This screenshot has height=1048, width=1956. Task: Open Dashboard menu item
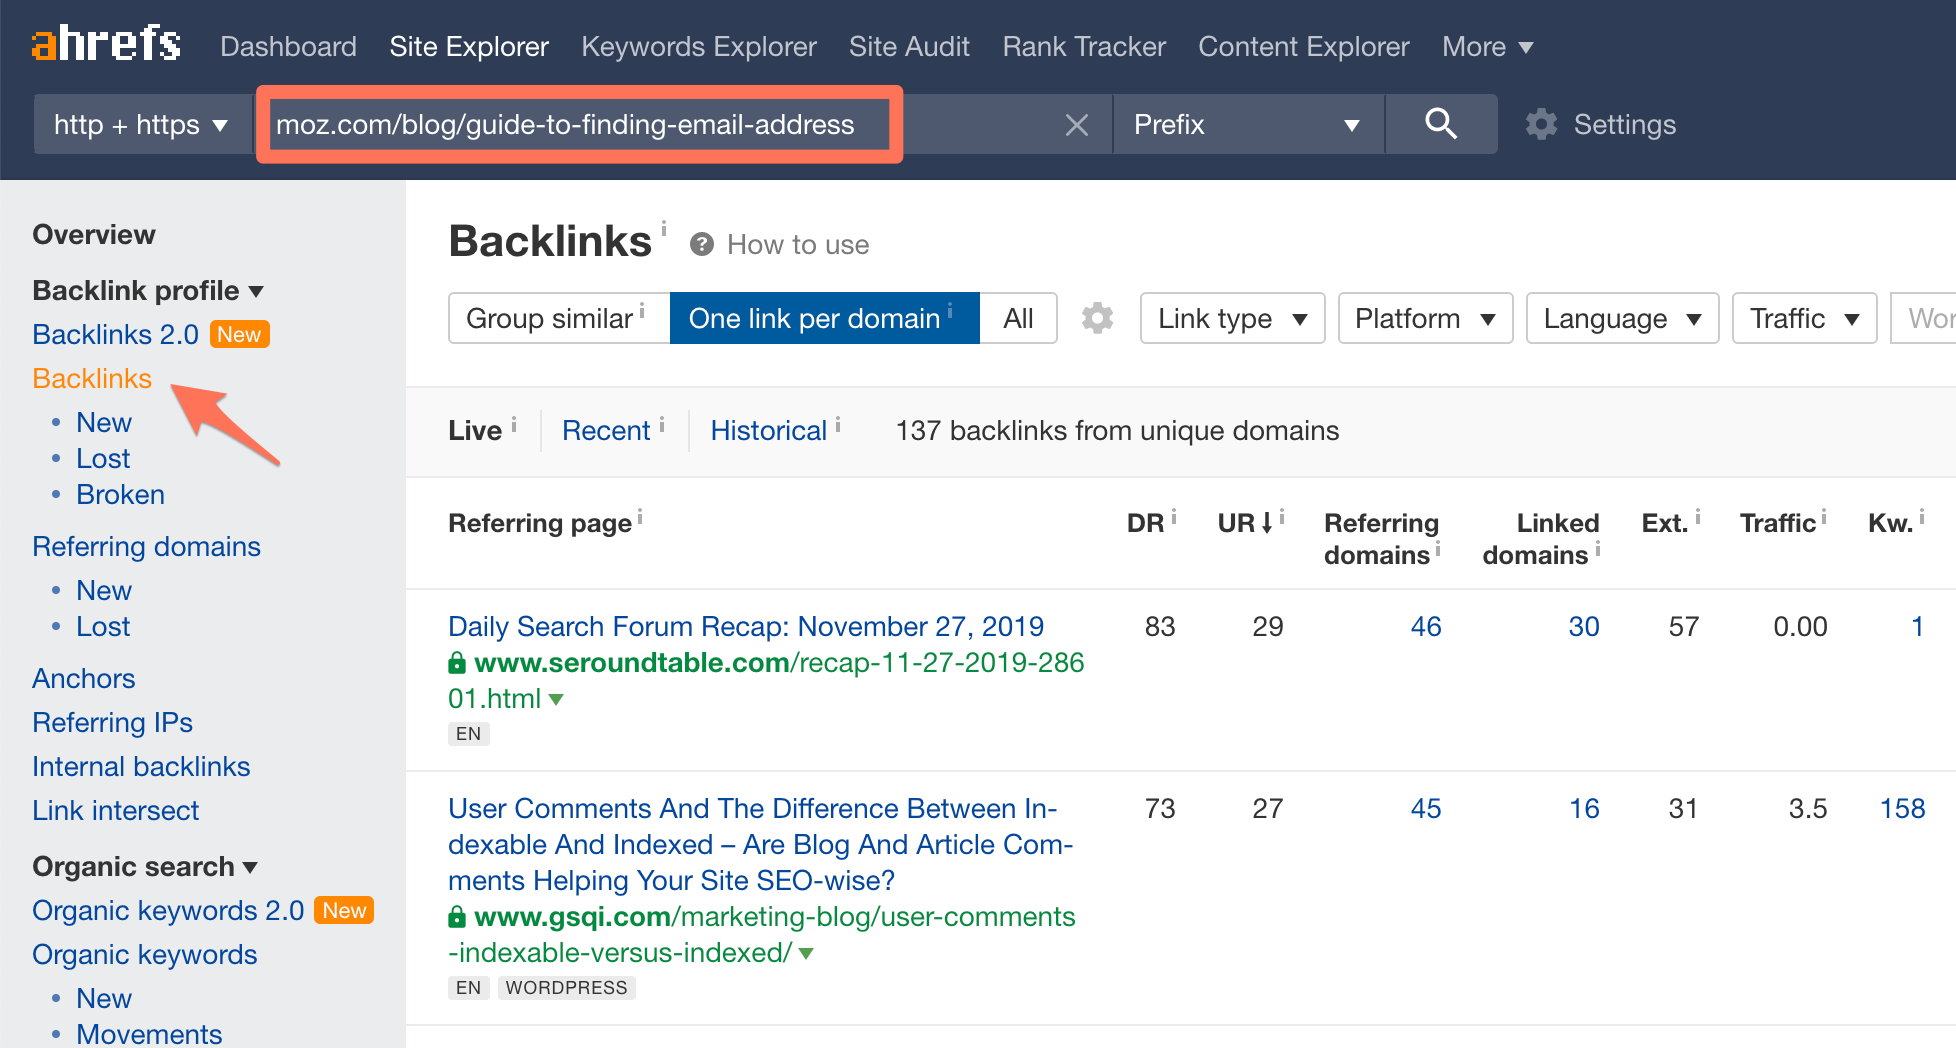[x=288, y=46]
